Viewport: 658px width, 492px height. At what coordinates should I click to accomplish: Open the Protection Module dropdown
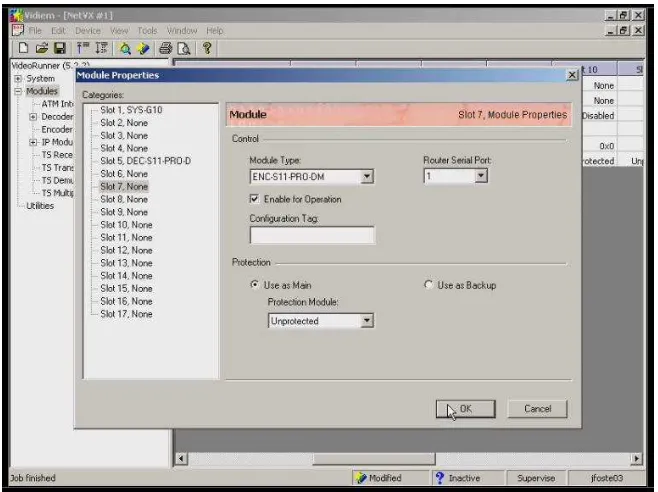click(367, 321)
